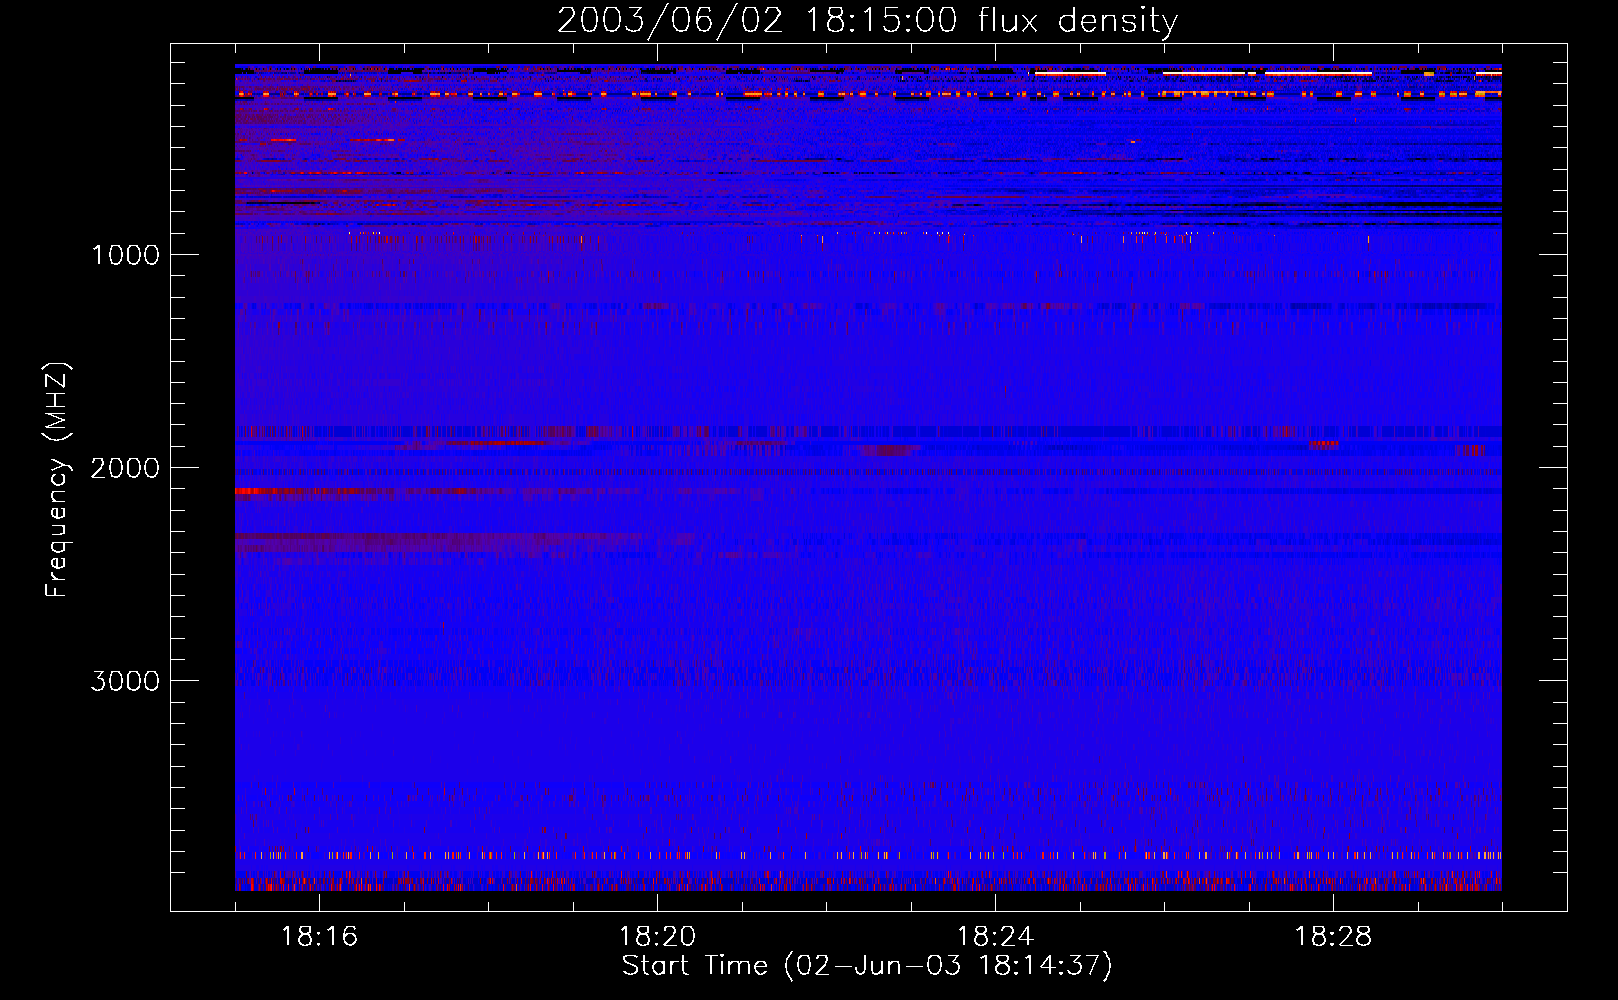Click the plot title '2003/06/02 18:15:00 flux density'
The width and height of the screenshot is (1618, 1000).
pos(867,21)
